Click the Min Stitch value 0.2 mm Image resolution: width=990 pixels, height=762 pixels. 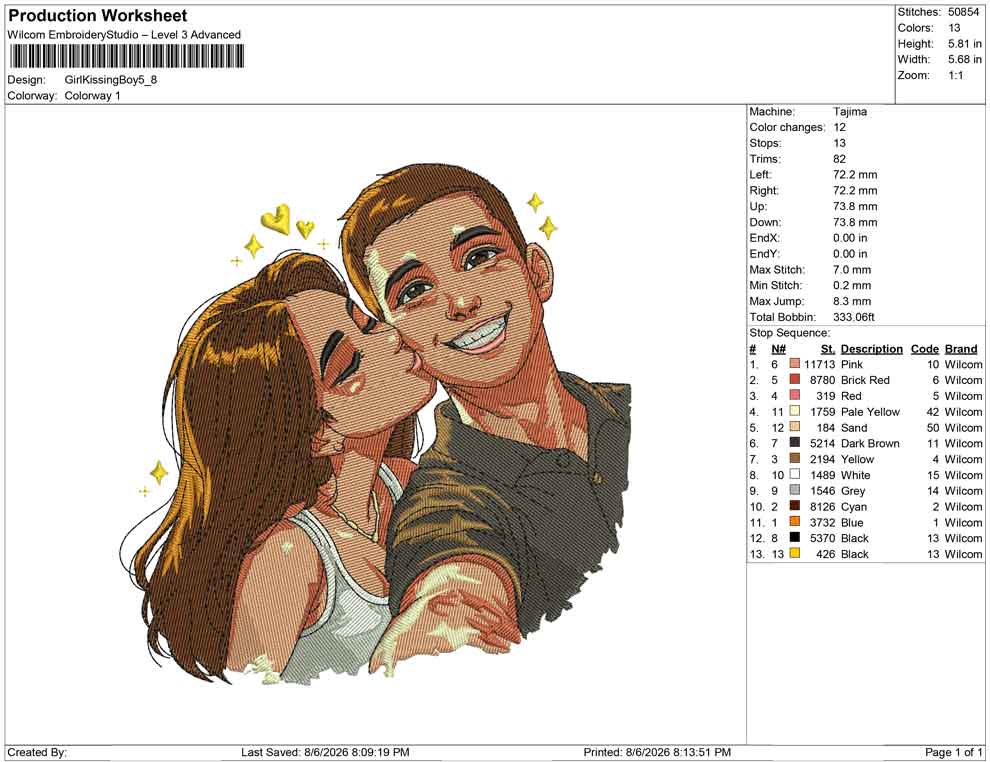point(852,285)
